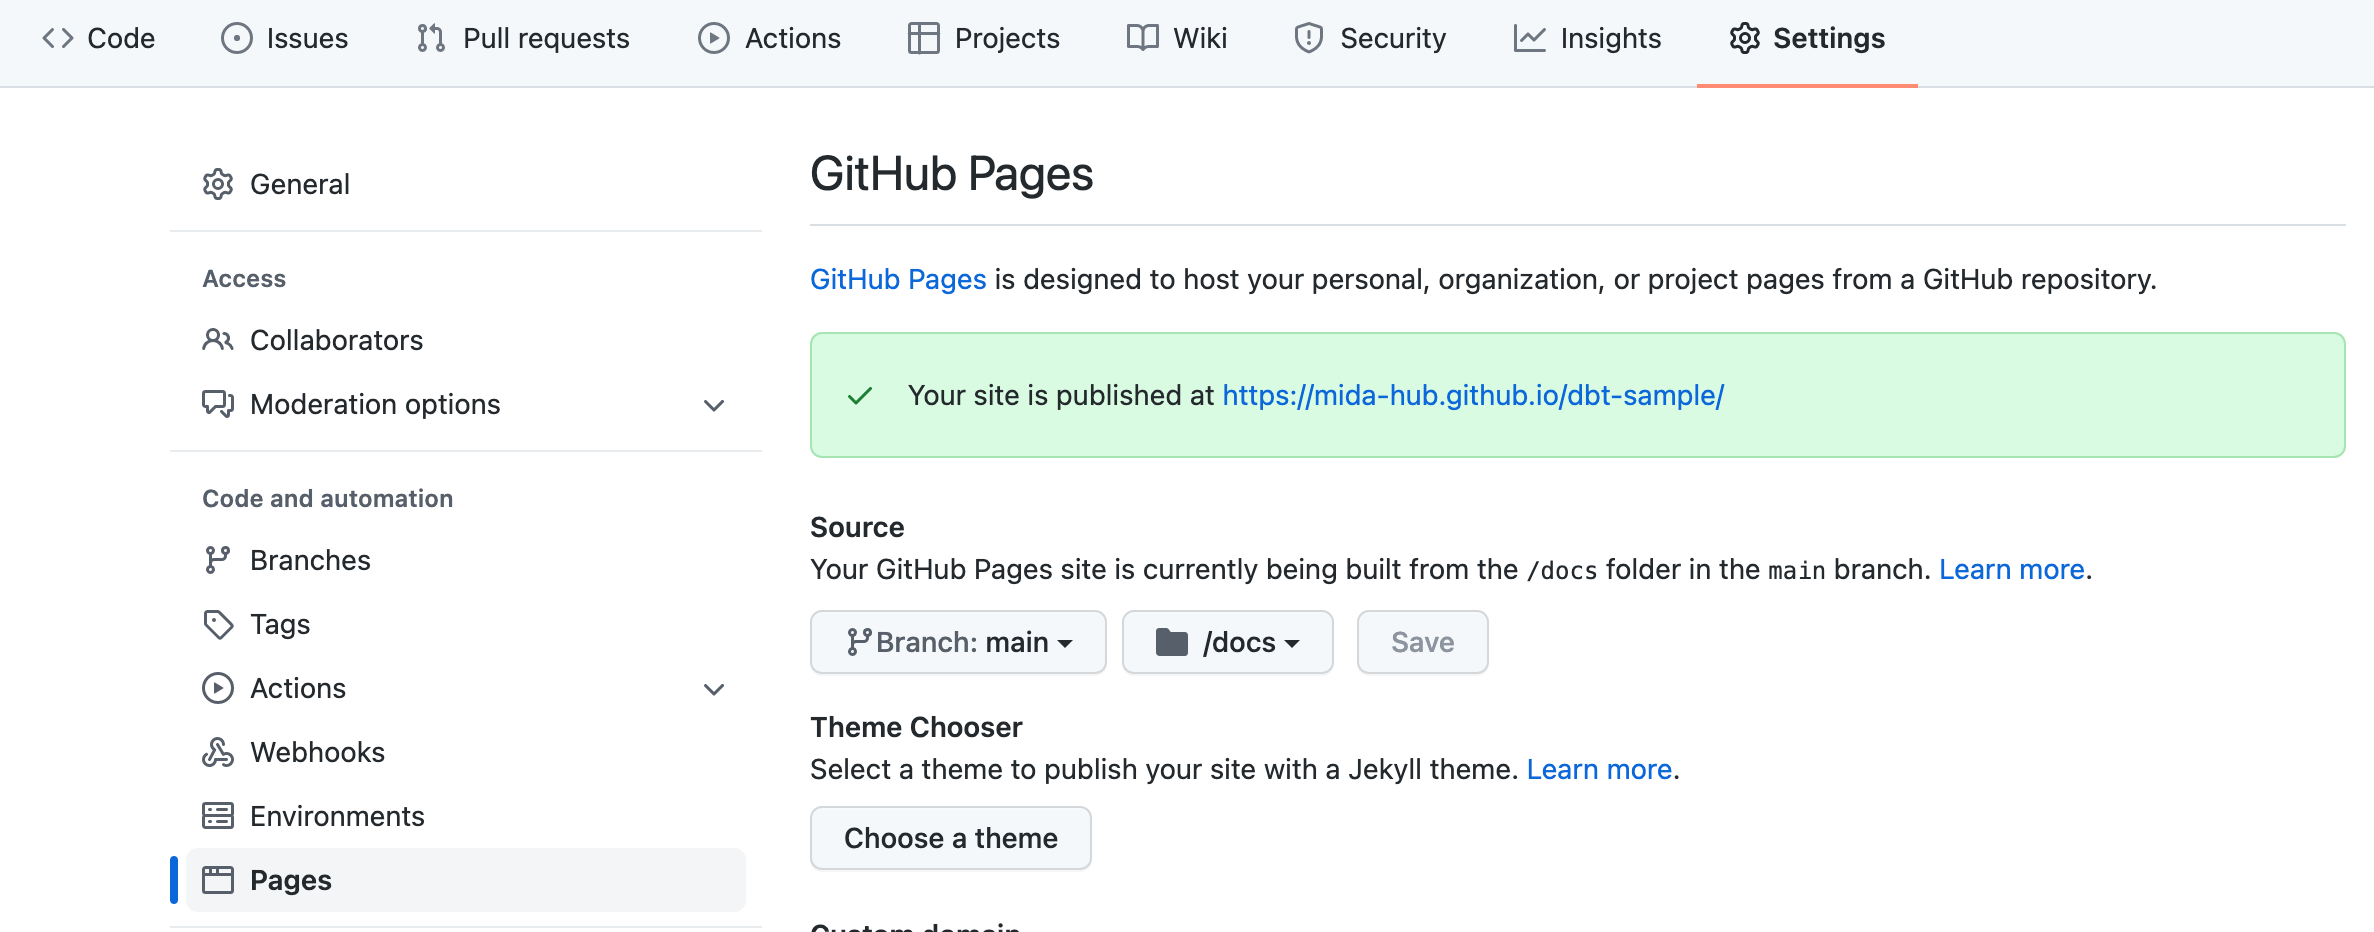
Task: Open the /docs folder dropdown
Action: pyautogui.click(x=1228, y=642)
